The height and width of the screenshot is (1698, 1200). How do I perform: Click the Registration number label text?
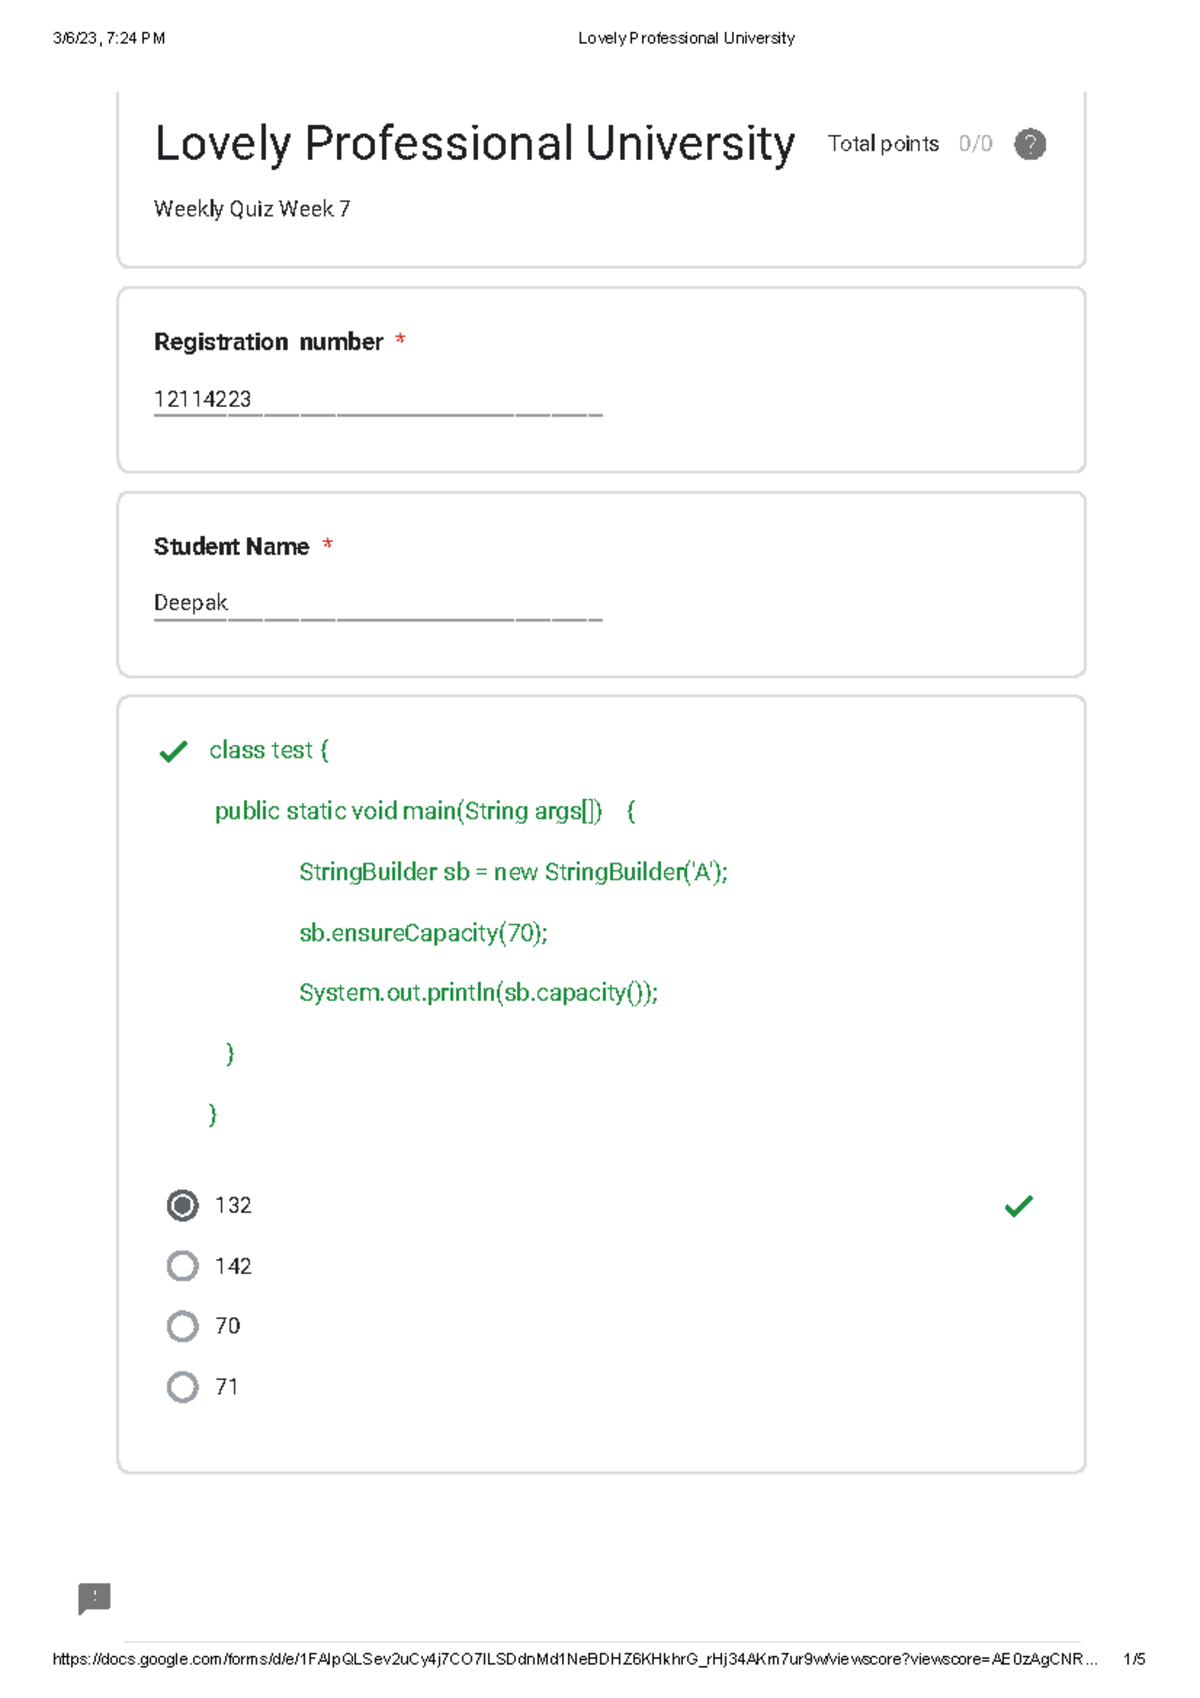coord(268,342)
